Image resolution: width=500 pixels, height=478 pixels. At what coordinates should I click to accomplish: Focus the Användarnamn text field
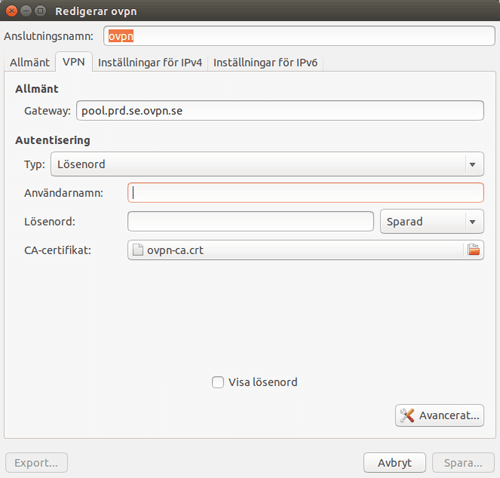pos(305,193)
